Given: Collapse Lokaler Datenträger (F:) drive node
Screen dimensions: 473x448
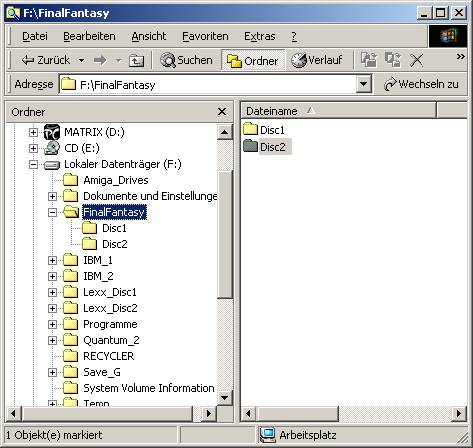Looking at the screenshot, I should point(33,164).
